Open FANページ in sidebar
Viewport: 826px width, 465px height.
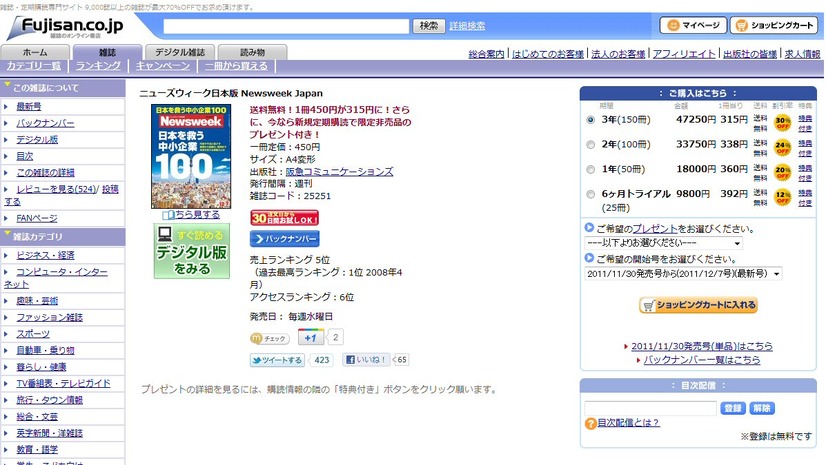37,218
